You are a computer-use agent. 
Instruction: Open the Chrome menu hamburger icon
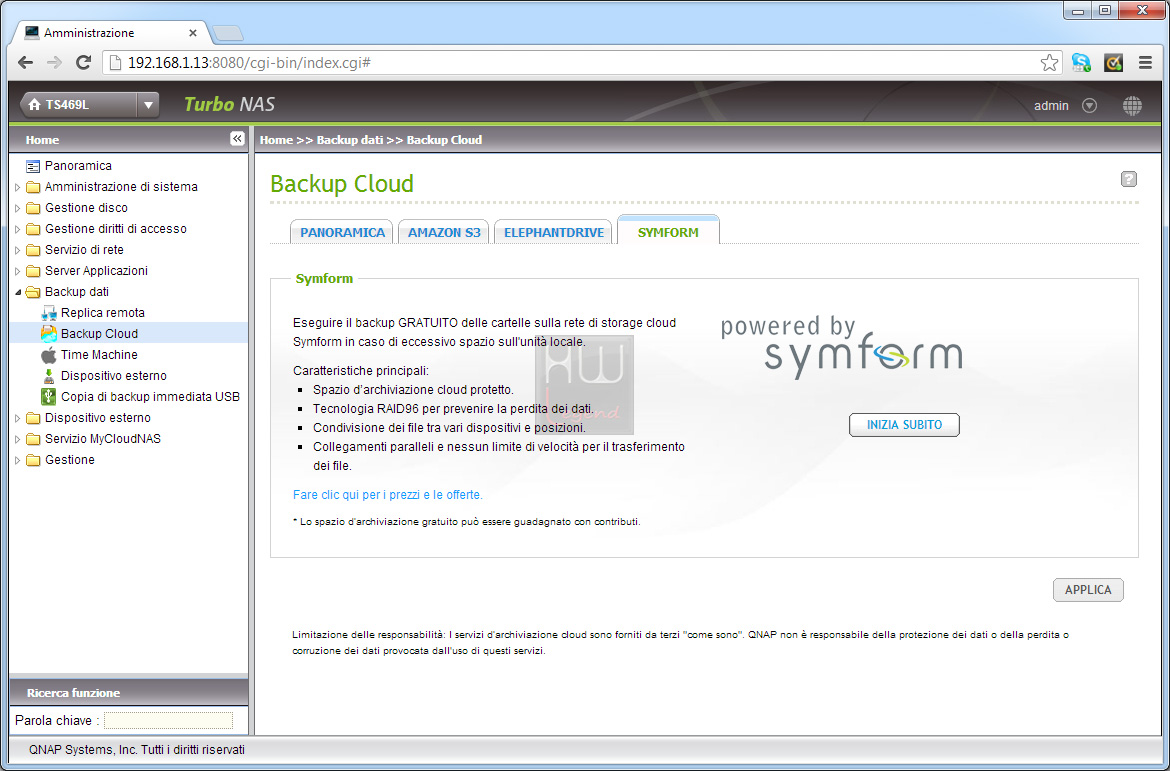(1145, 63)
